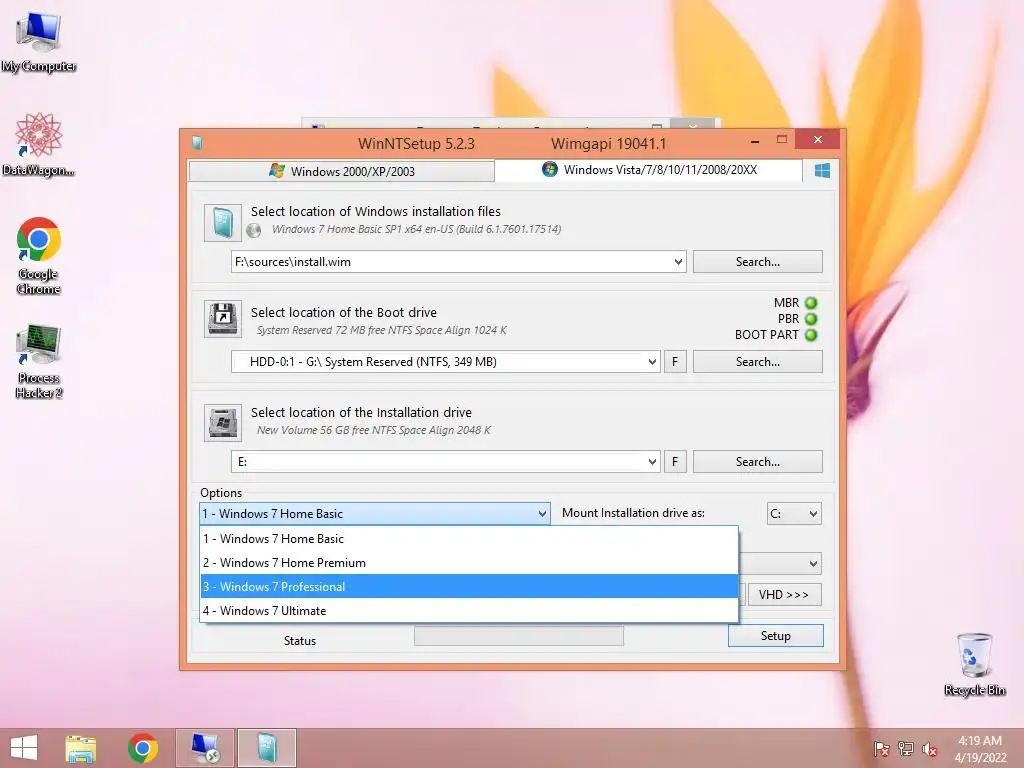Click the VHD >>> button
Screen dimensions: 1024x768
pos(784,595)
